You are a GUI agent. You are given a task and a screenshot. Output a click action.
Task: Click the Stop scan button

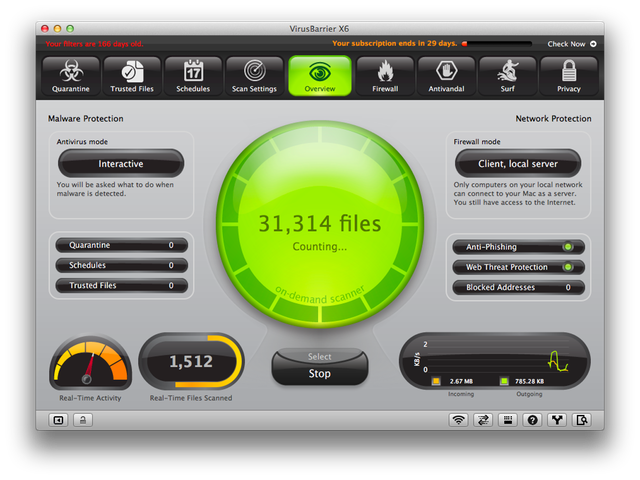(x=320, y=373)
